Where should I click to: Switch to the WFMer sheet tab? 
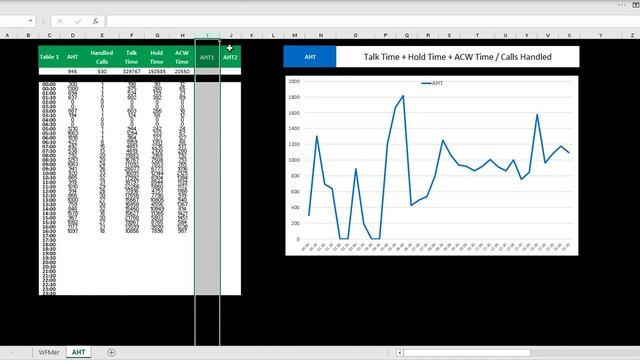[x=49, y=352]
